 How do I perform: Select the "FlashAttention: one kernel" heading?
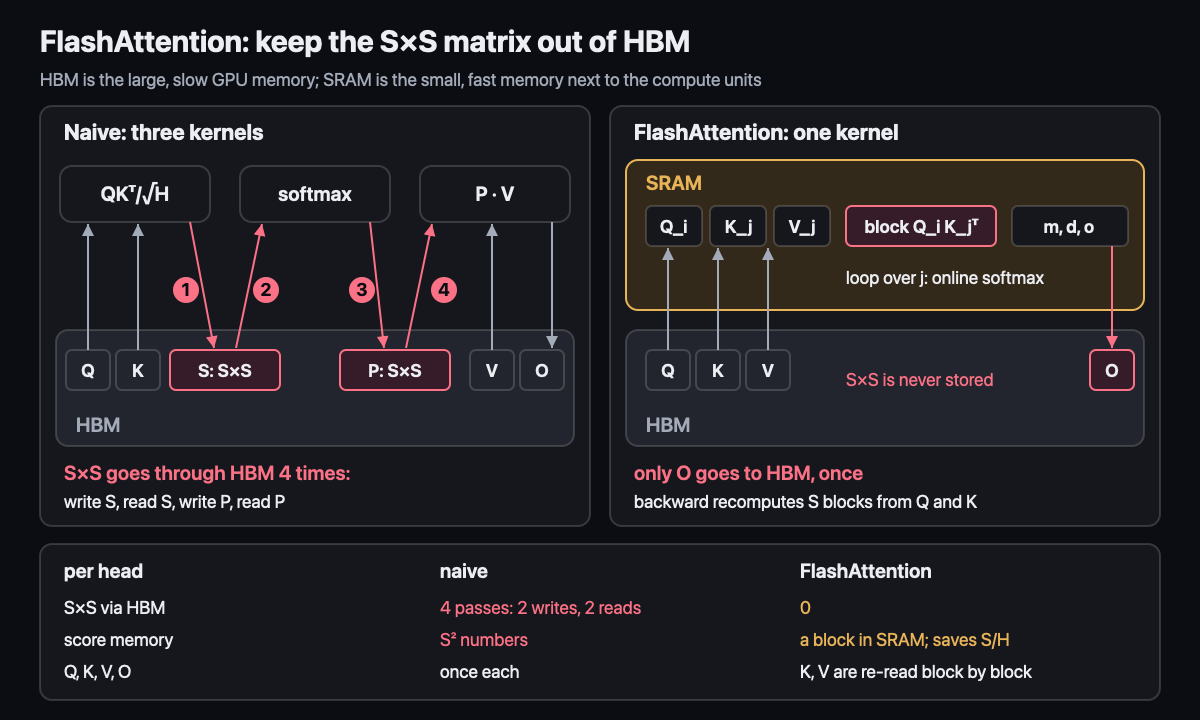coord(766,133)
